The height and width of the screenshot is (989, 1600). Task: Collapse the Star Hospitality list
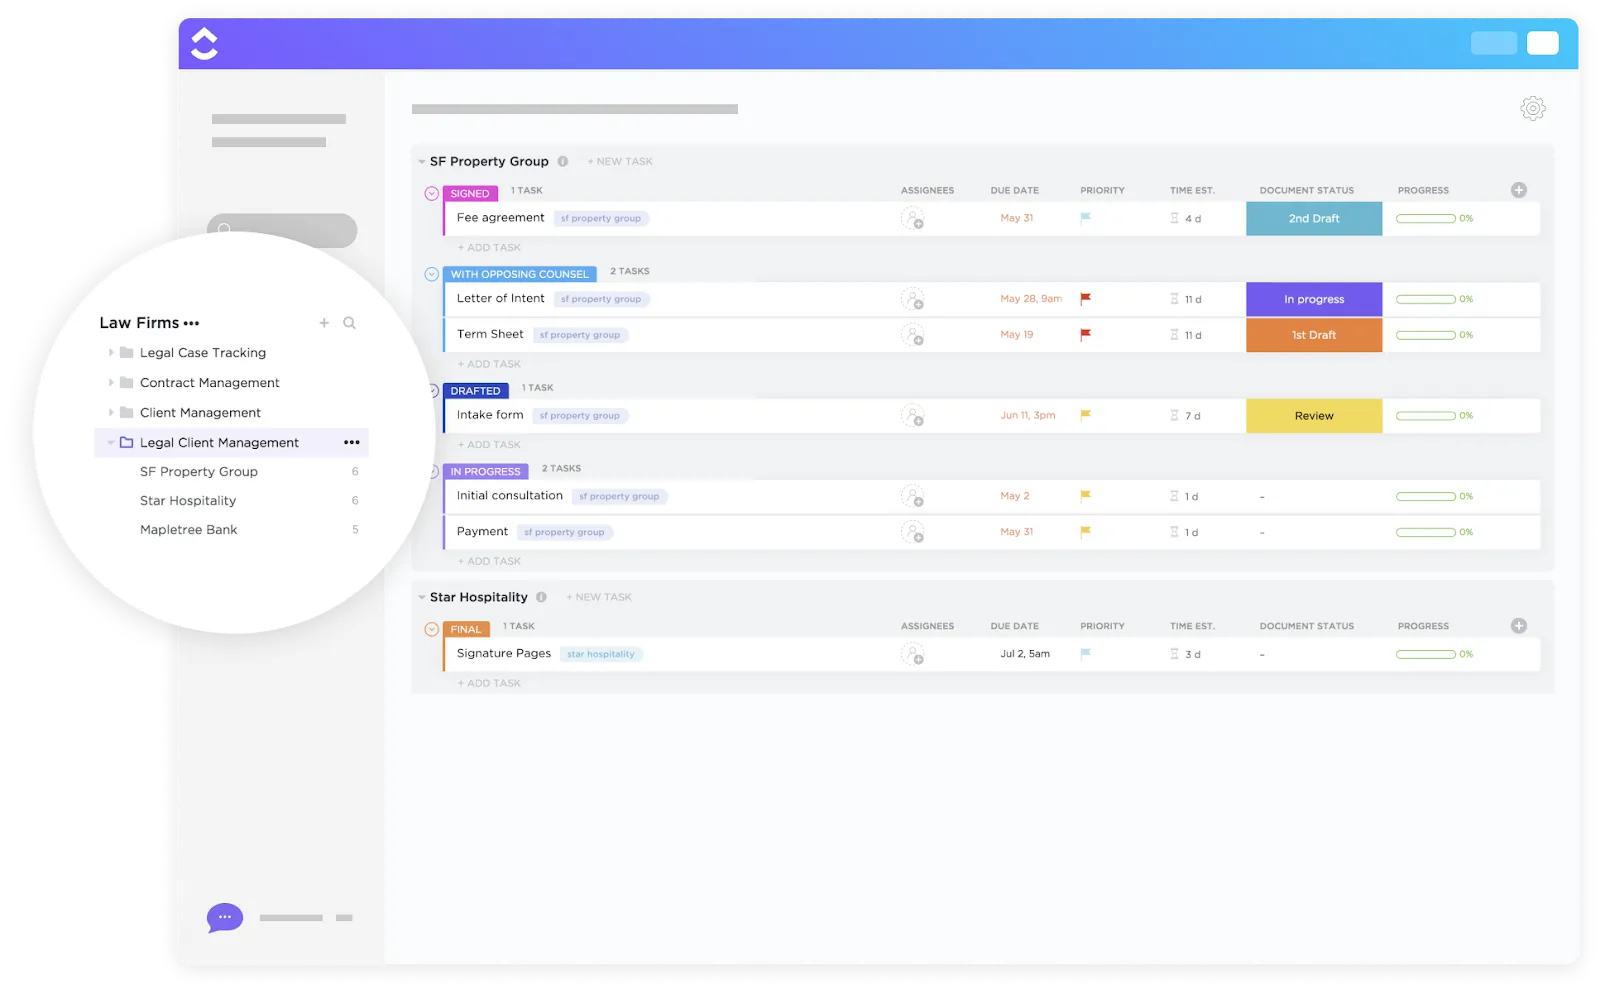pos(422,598)
